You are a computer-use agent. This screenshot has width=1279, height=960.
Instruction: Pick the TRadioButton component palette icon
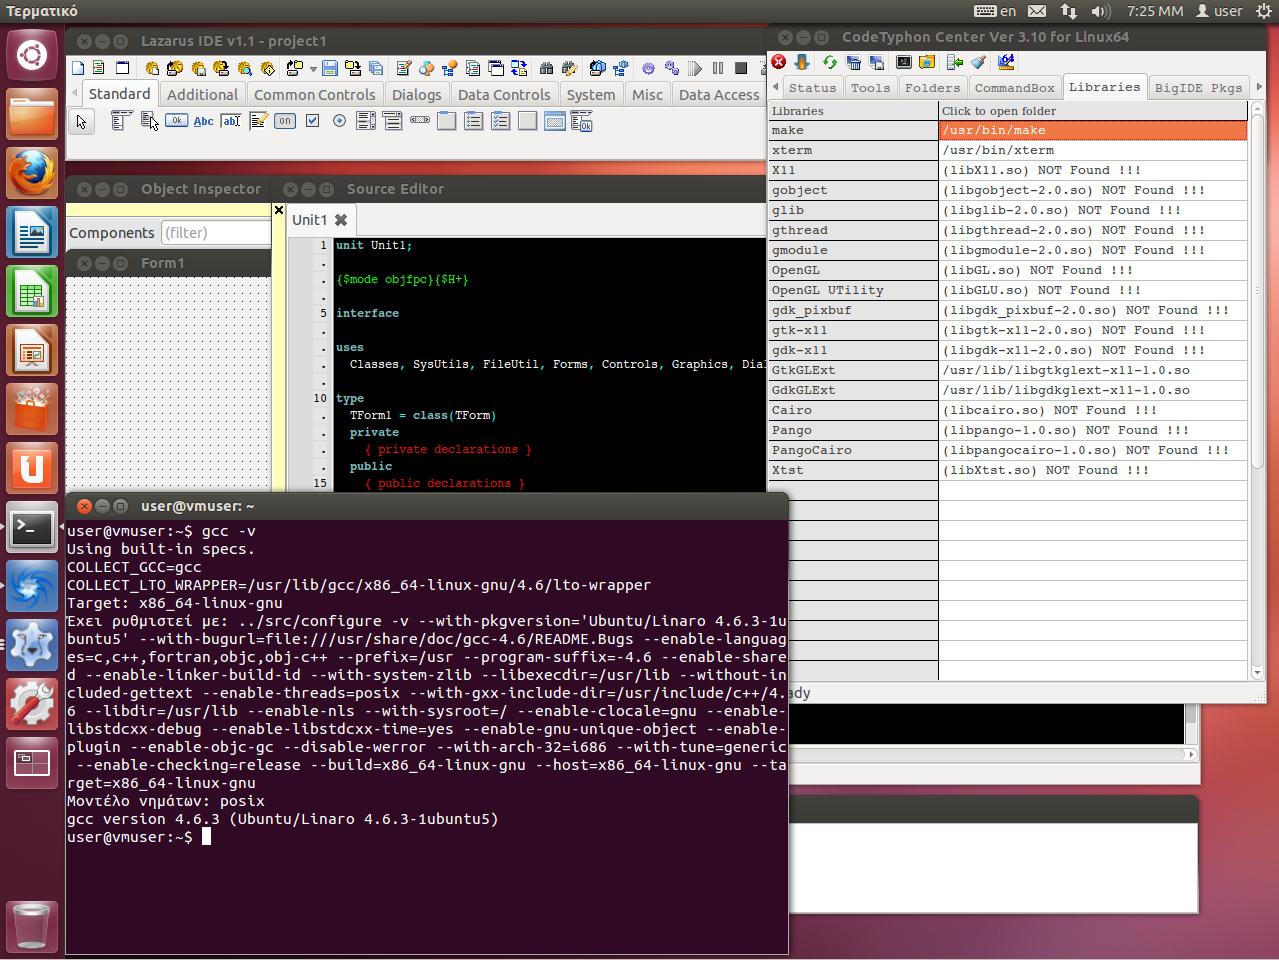[339, 121]
